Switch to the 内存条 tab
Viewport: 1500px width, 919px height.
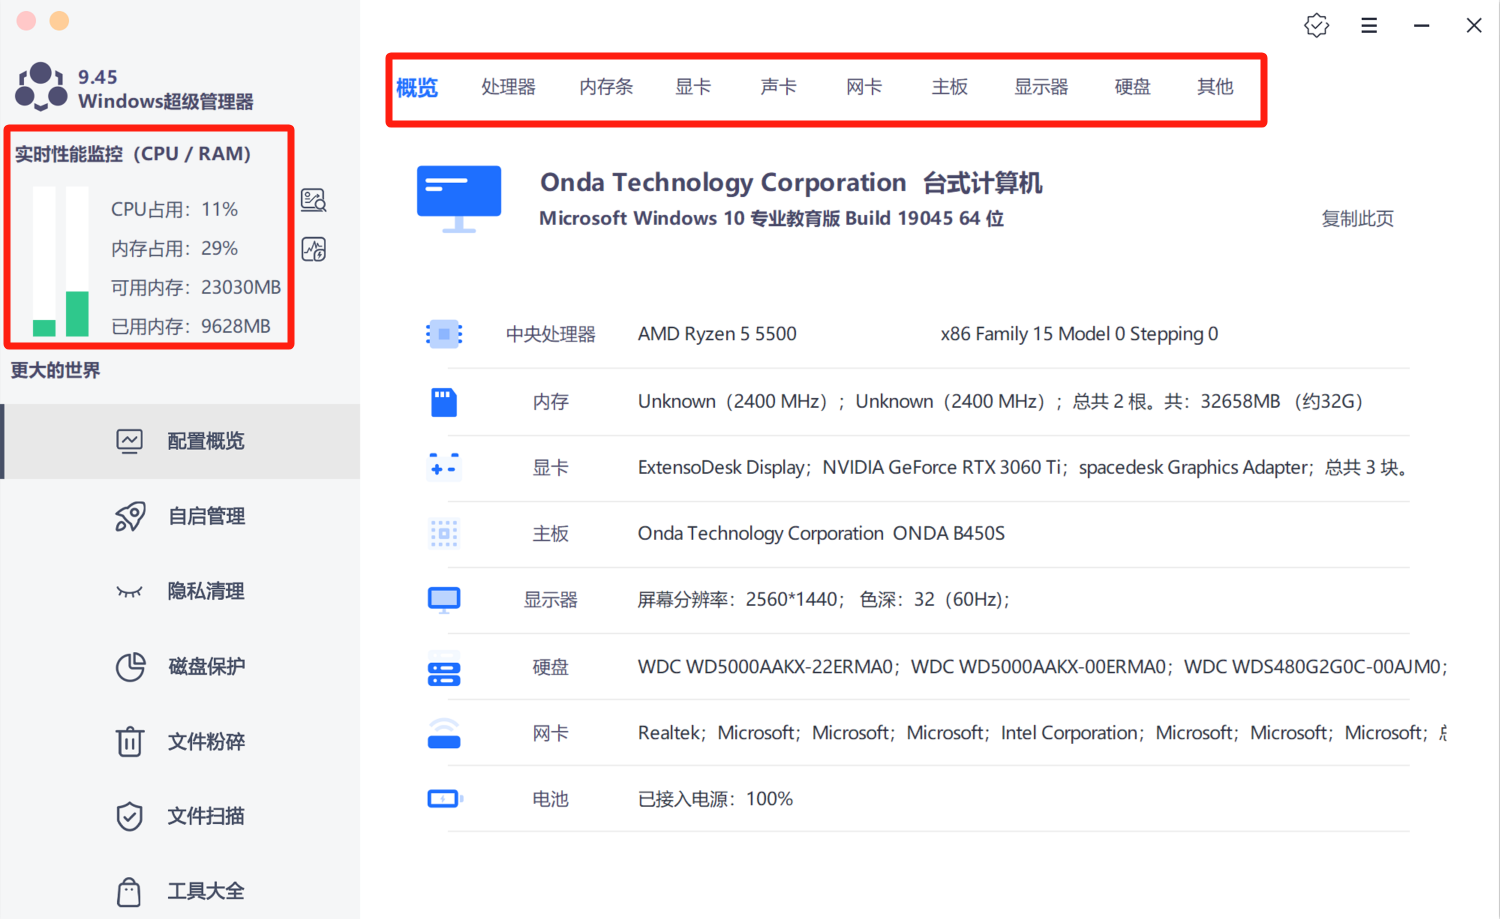[606, 87]
